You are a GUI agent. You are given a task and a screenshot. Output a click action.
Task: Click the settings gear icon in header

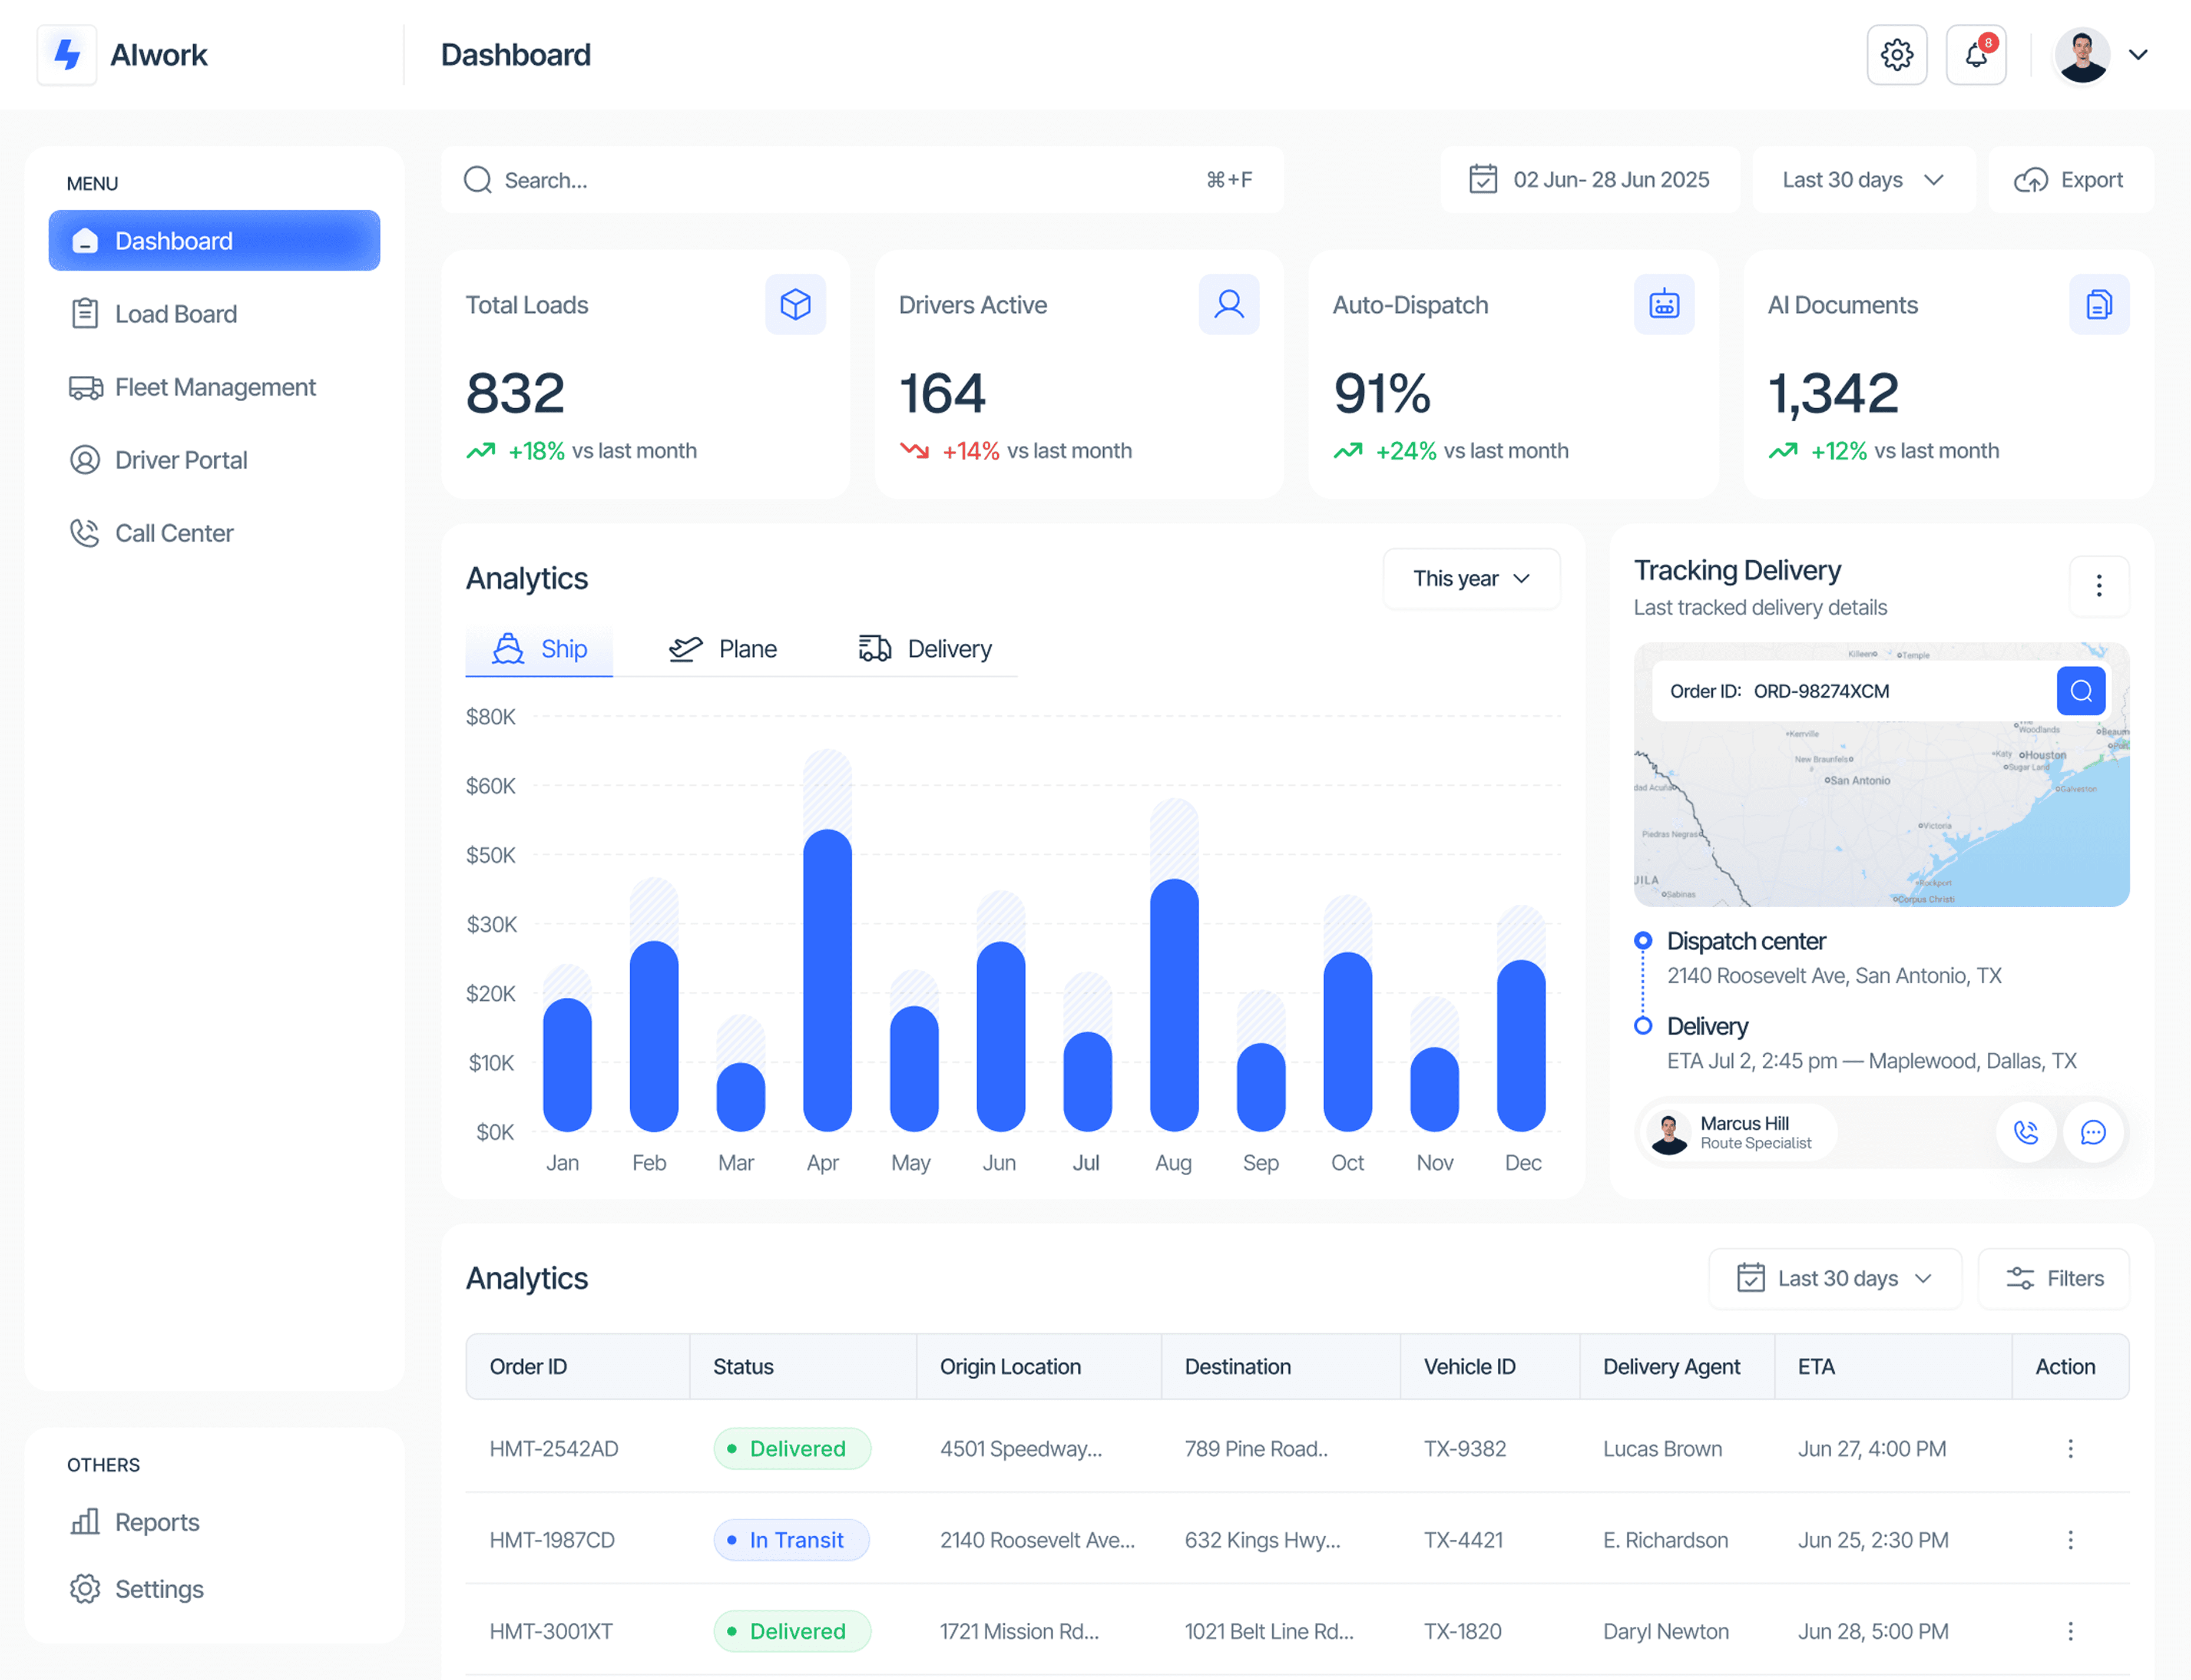(x=1896, y=55)
